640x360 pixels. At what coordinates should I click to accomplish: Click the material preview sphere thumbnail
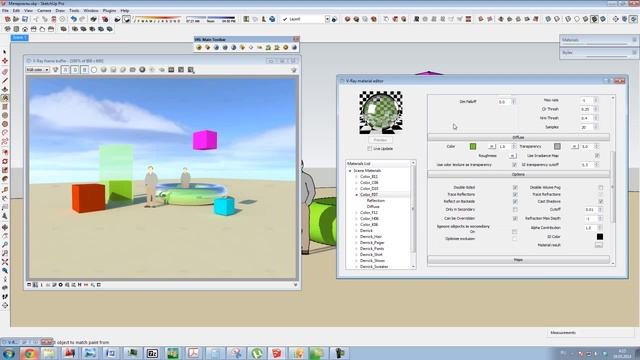tap(381, 112)
